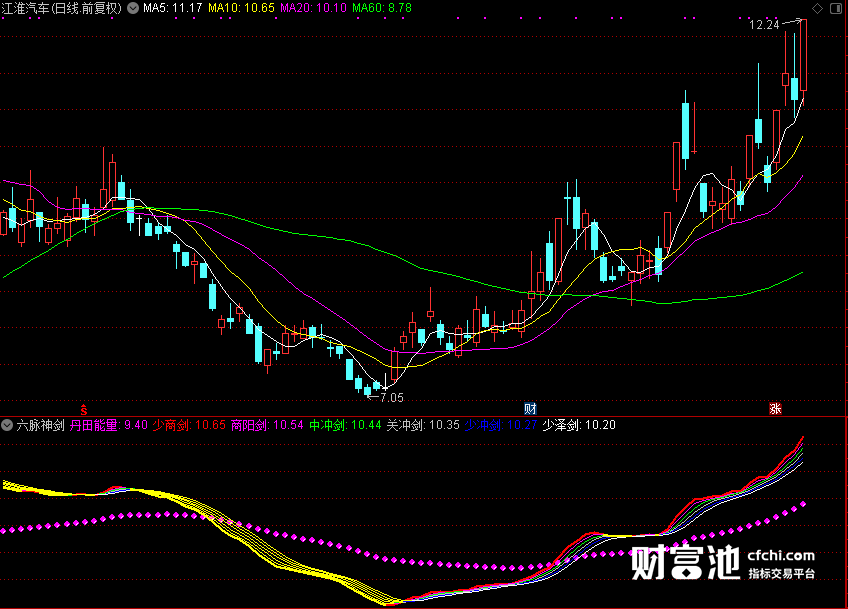
Task: Click the 7.05 low price label
Action: 392,398
